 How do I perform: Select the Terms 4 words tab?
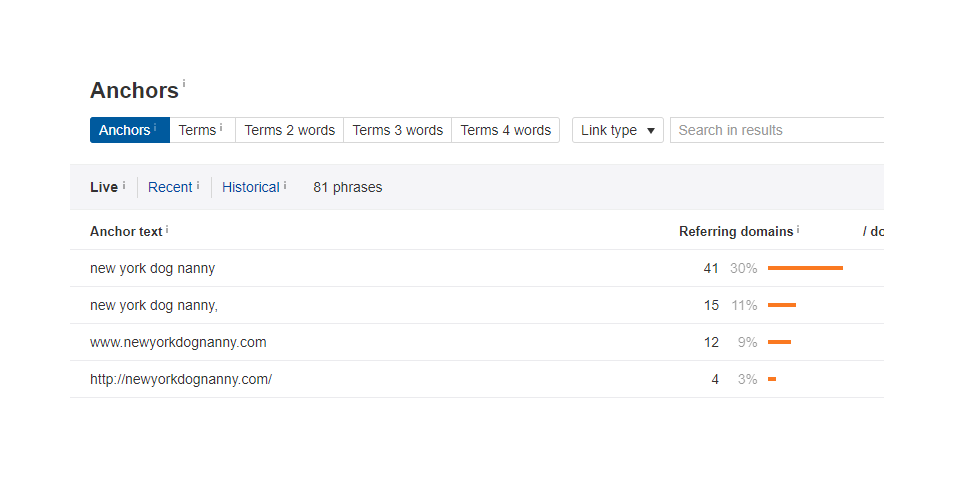click(x=505, y=130)
